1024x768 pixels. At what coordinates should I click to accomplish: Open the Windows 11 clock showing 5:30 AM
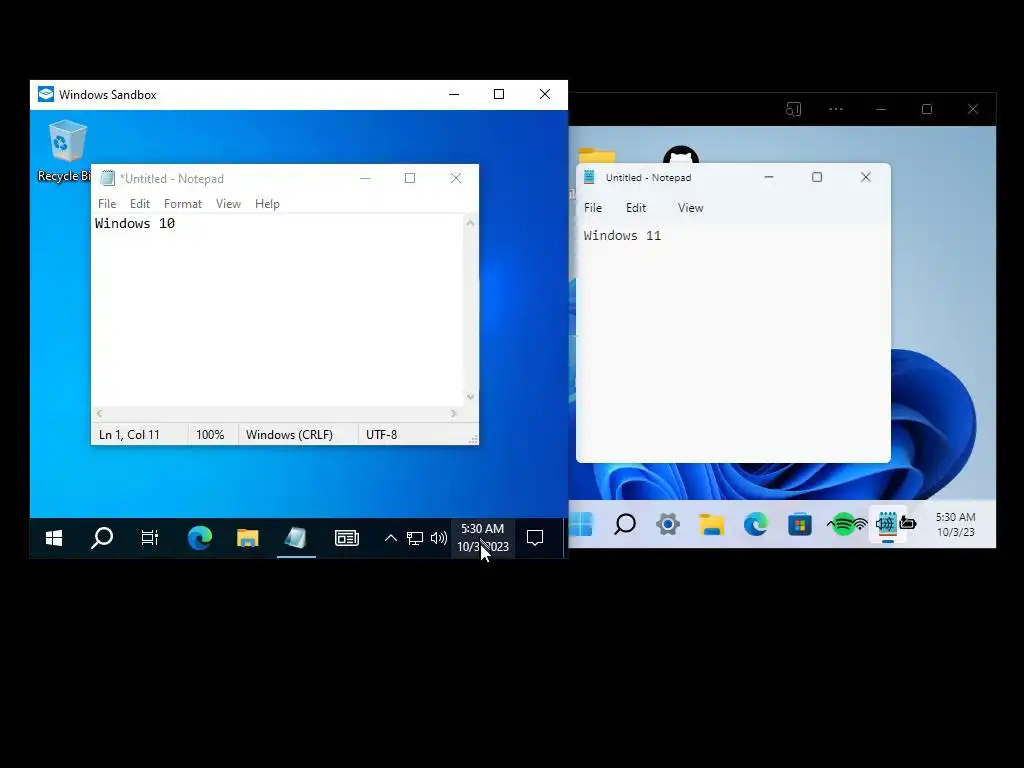click(955, 524)
